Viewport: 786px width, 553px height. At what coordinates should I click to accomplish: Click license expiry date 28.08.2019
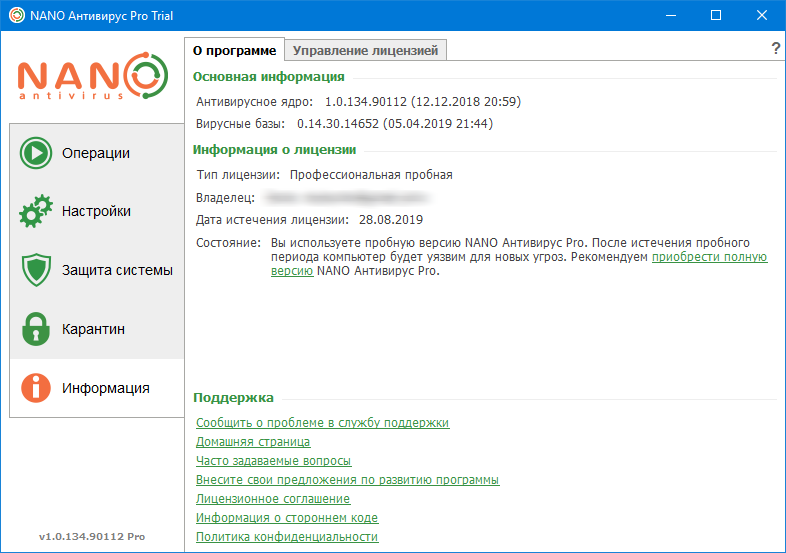pos(391,220)
